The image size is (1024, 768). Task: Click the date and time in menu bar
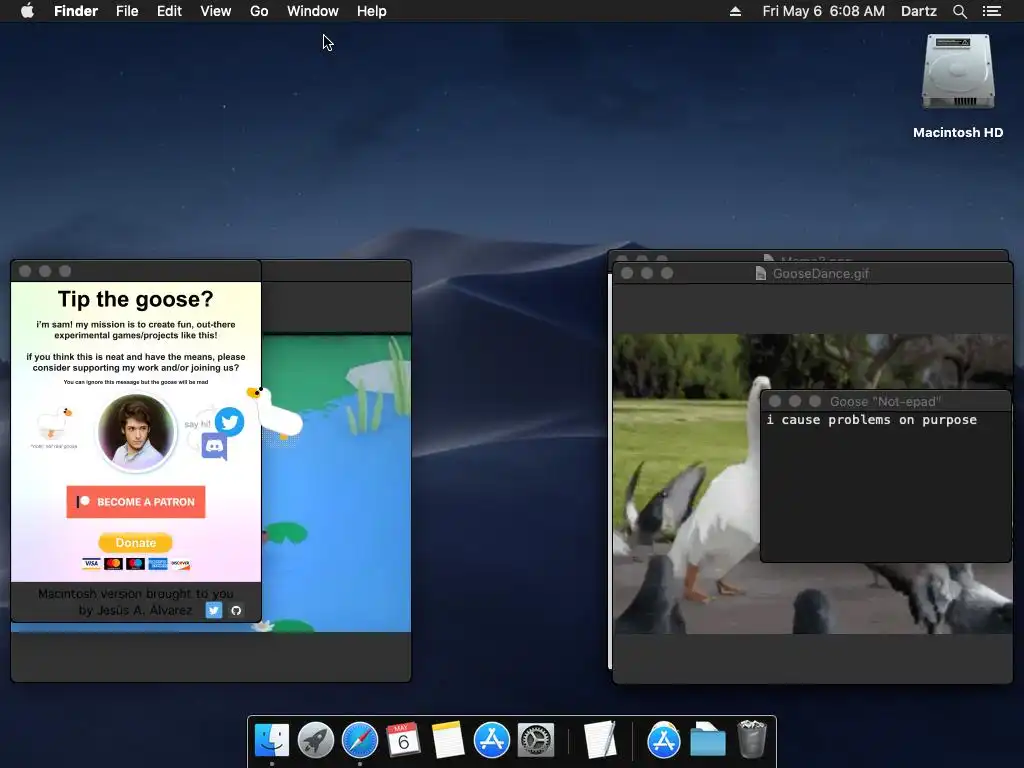coord(824,11)
